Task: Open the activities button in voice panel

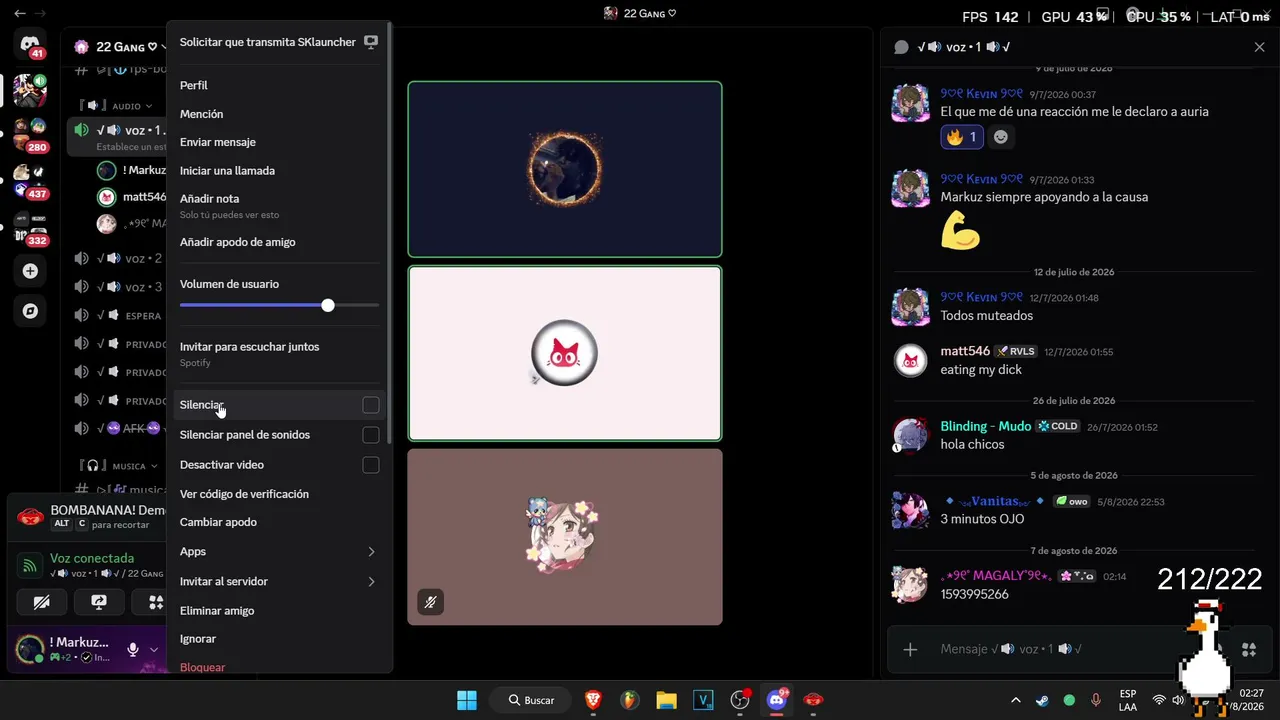Action: click(x=154, y=602)
